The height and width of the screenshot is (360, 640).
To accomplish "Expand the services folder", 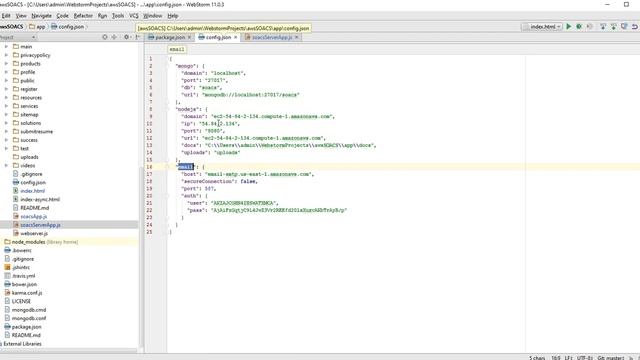I will pos(6,106).
